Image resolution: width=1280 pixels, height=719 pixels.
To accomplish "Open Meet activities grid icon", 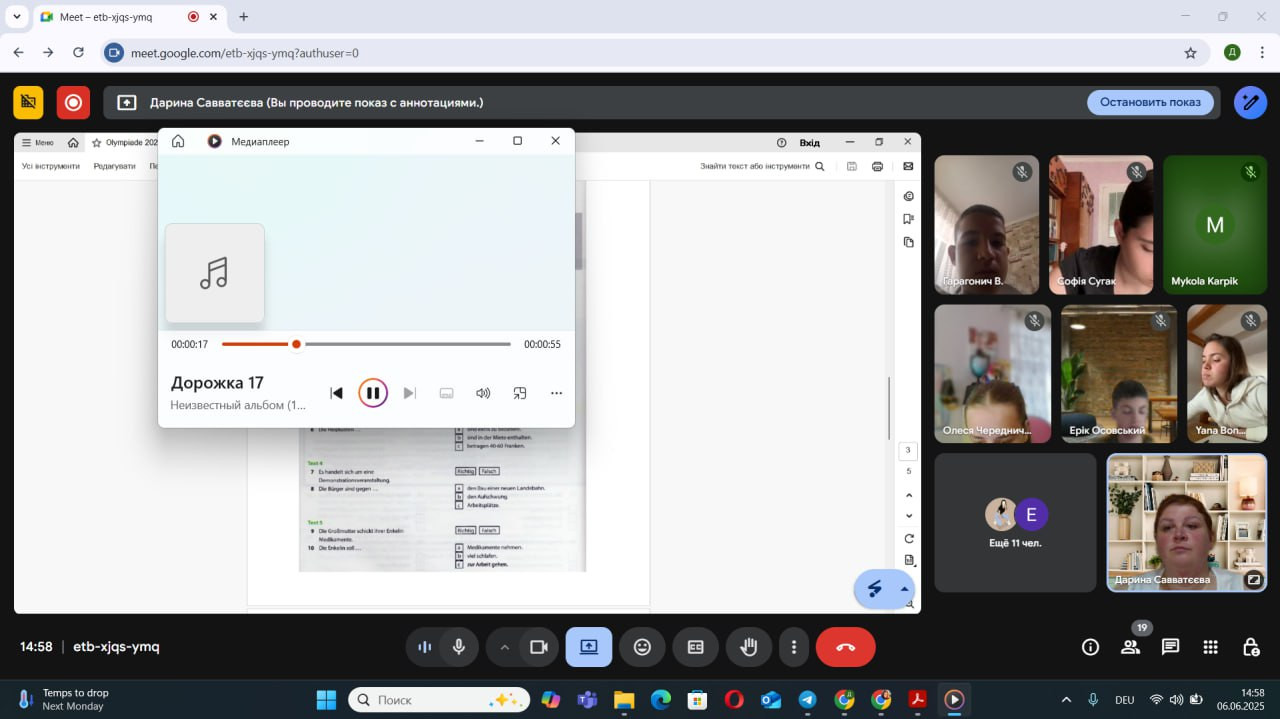I will click(x=1211, y=647).
